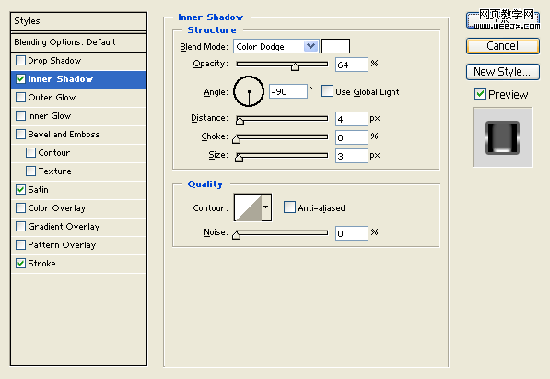The height and width of the screenshot is (379, 550).
Task: Click the Noise slider handle
Action: [236, 235]
